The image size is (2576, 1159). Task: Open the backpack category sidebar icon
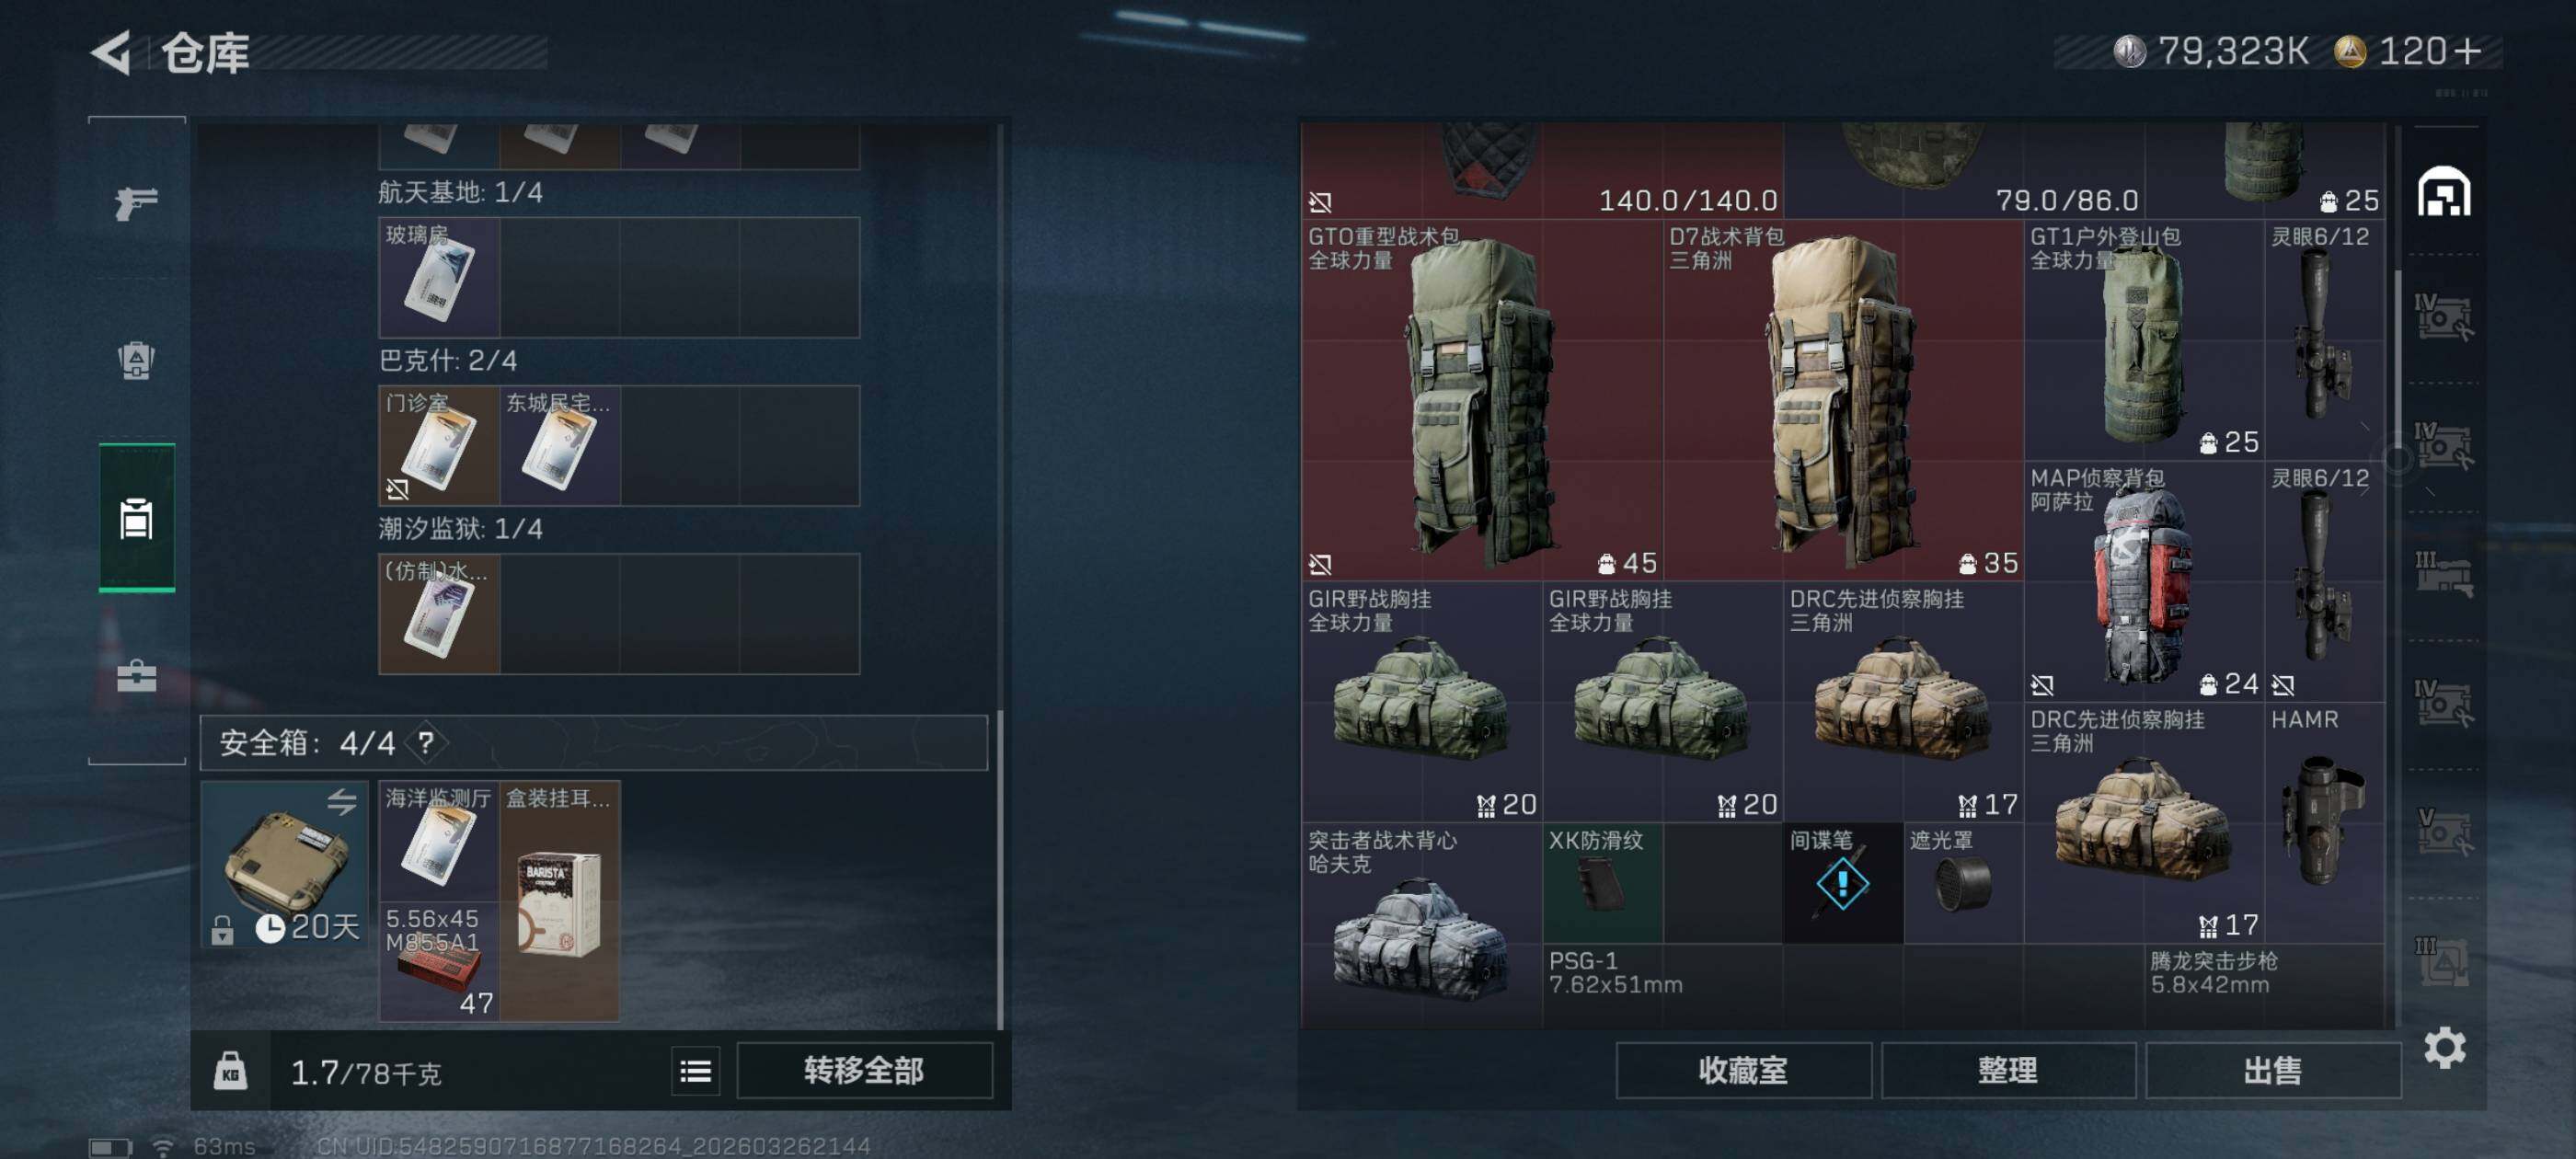pyautogui.click(x=136, y=360)
